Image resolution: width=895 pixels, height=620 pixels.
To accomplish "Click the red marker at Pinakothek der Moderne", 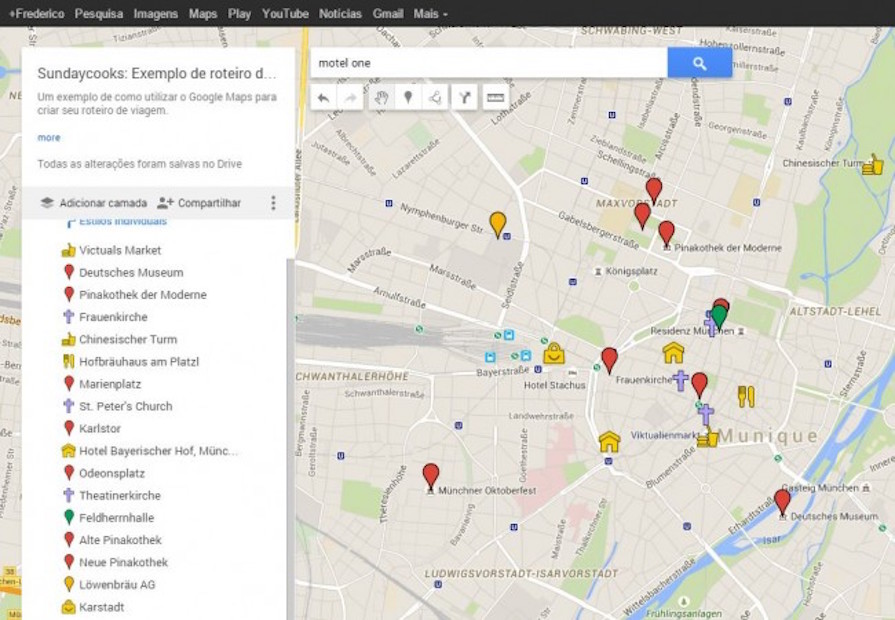I will 666,233.
